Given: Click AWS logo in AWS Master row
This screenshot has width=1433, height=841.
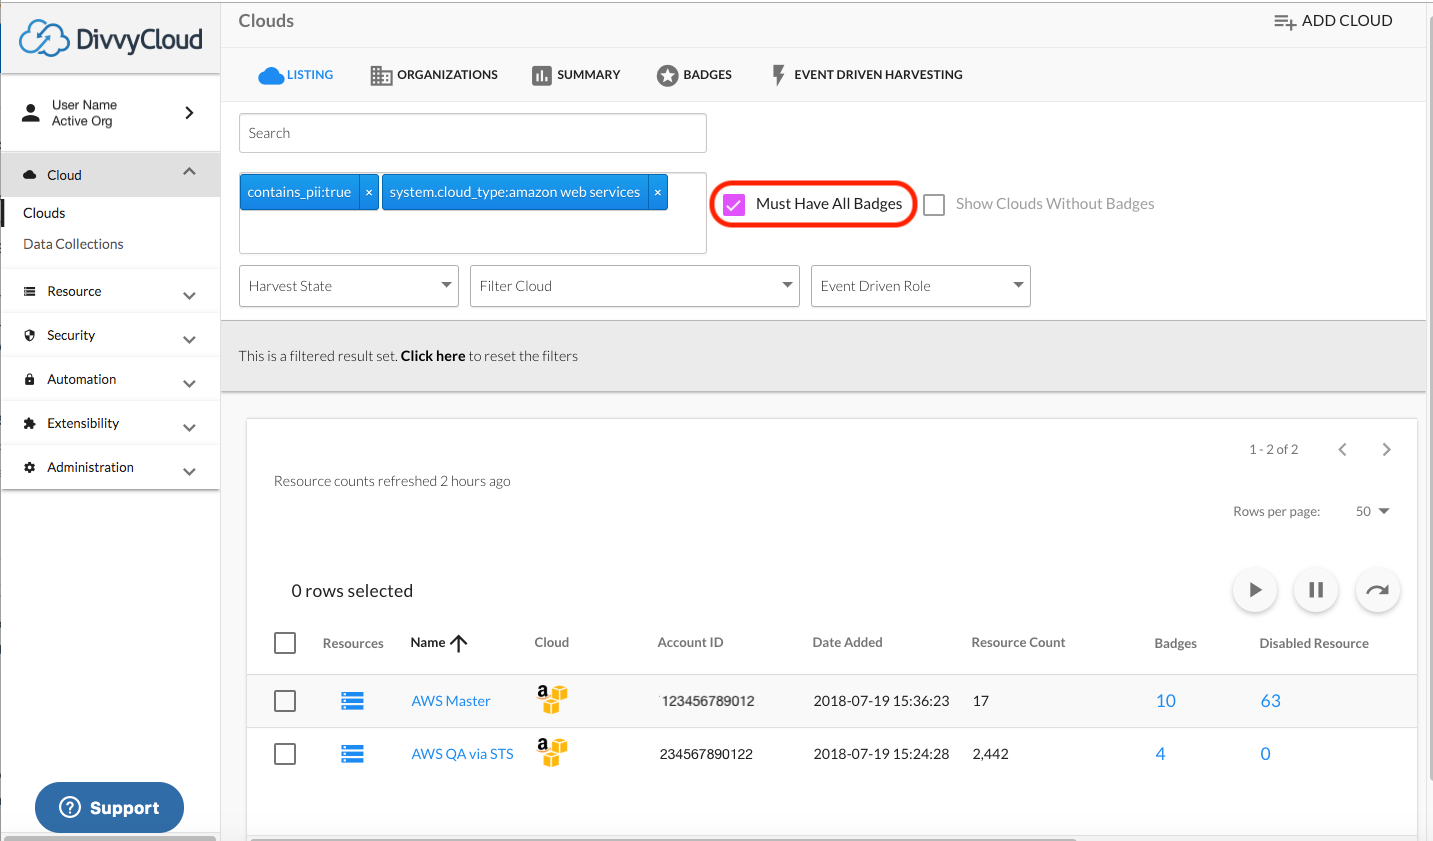Looking at the screenshot, I should point(552,699).
